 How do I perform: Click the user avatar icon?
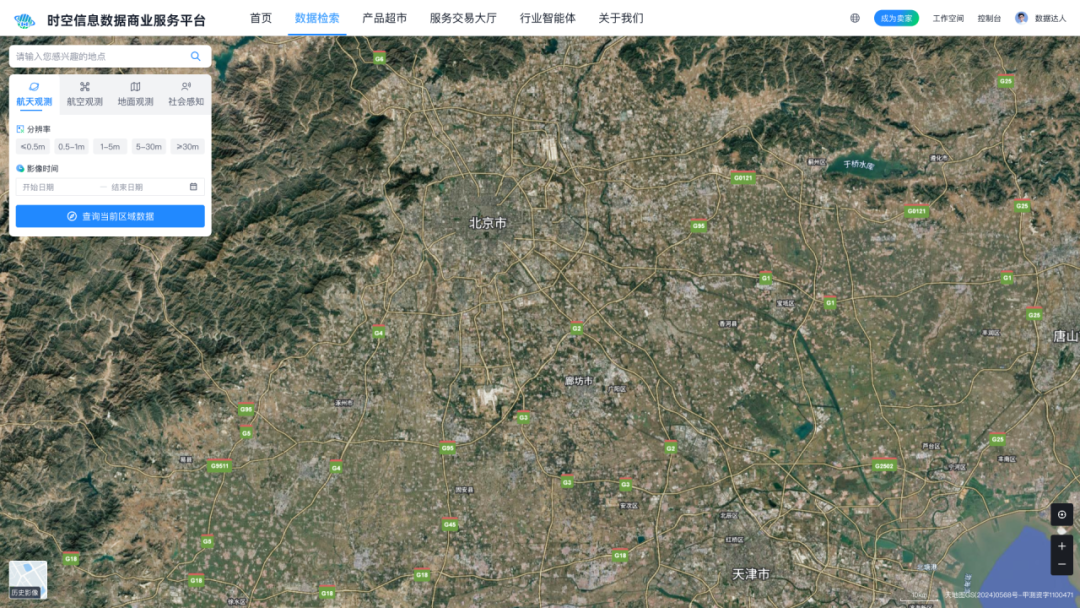tap(1021, 18)
